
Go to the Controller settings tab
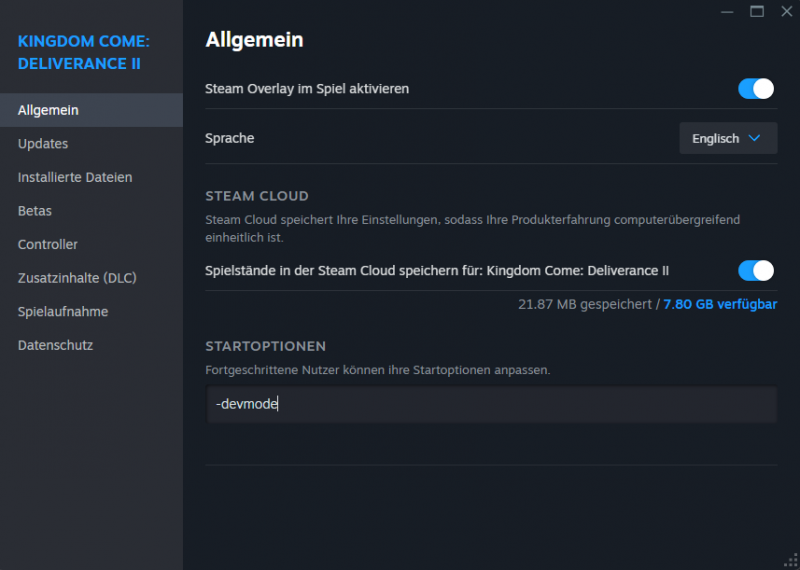(91, 244)
